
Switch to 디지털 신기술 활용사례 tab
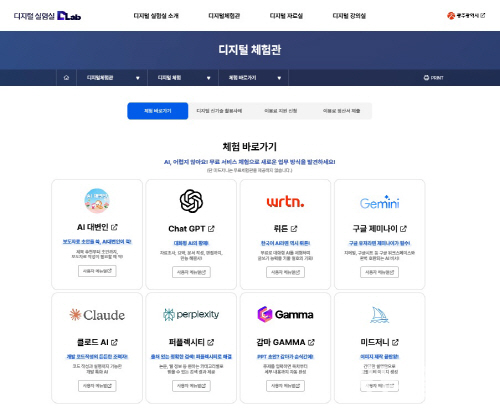[x=219, y=111]
